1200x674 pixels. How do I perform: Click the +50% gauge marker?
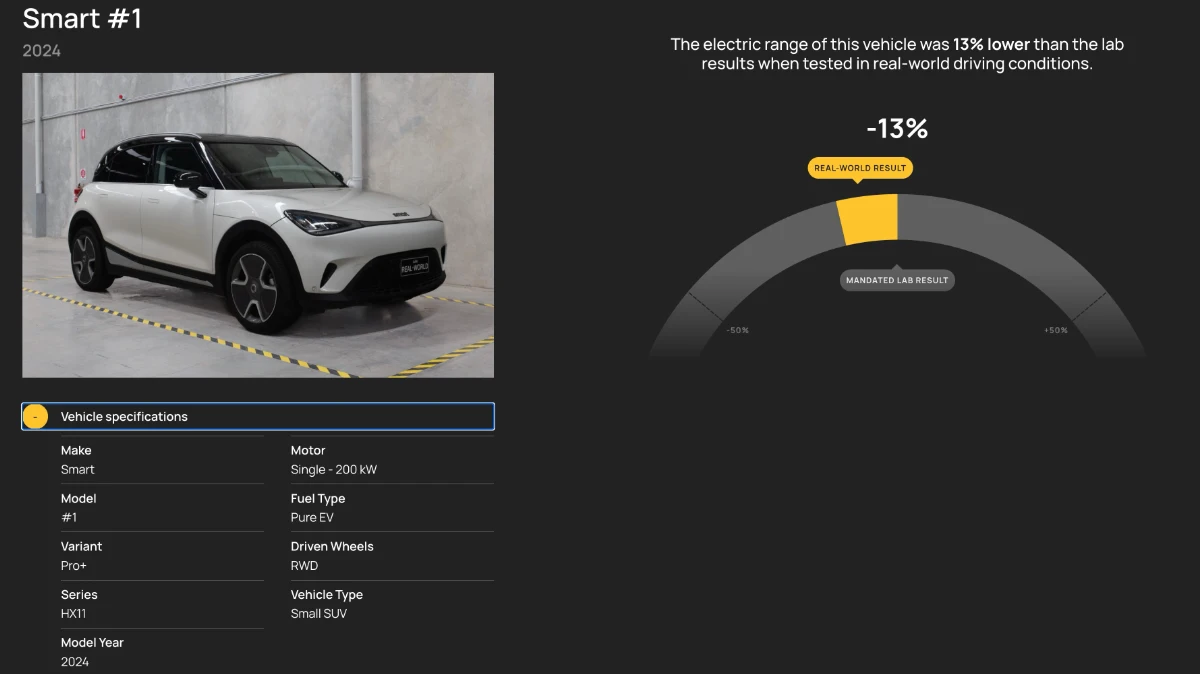[x=1055, y=330]
